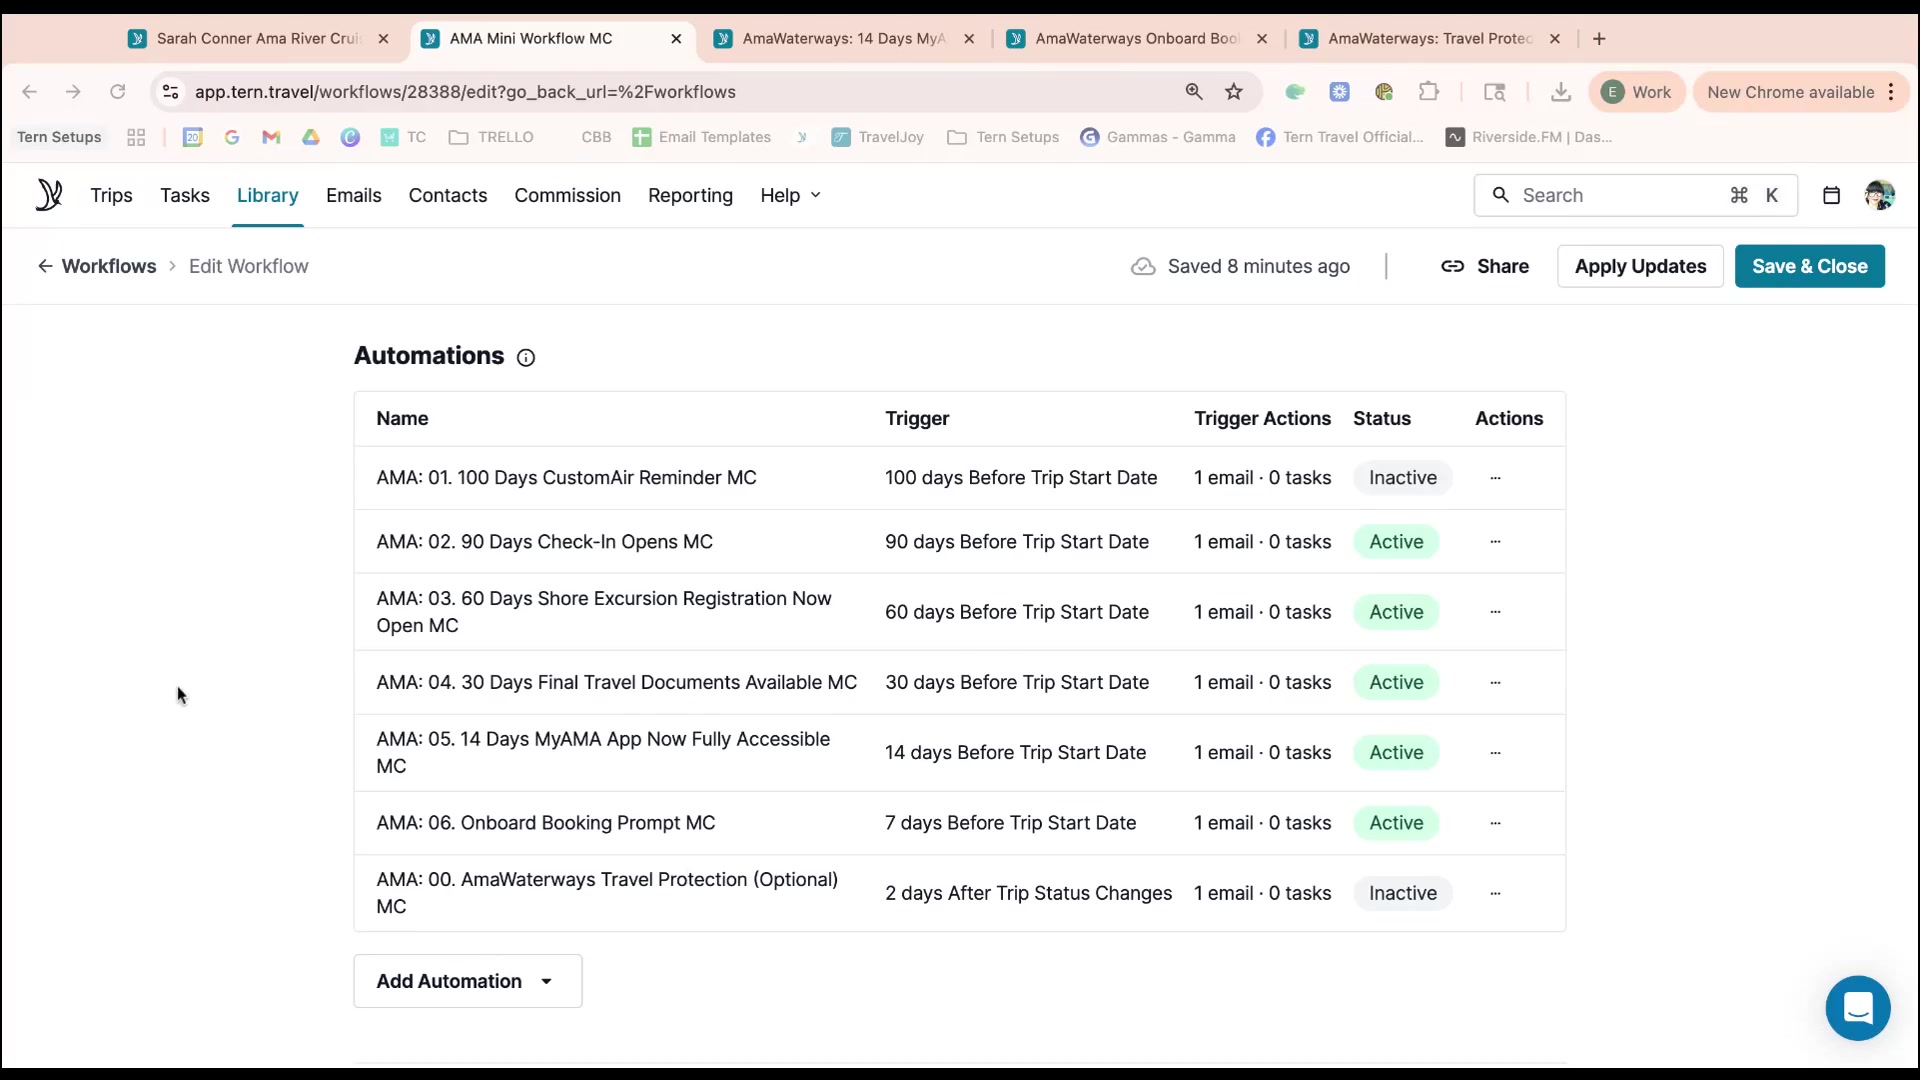Open actions menu for 60 Days Shore Excursion
This screenshot has height=1080, width=1920.
click(1495, 612)
